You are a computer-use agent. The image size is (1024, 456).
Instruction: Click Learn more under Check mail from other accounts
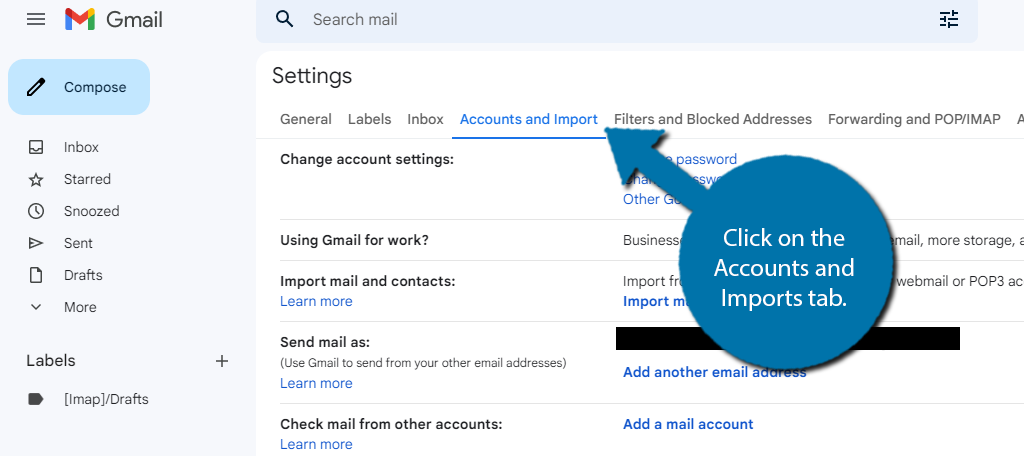click(316, 444)
